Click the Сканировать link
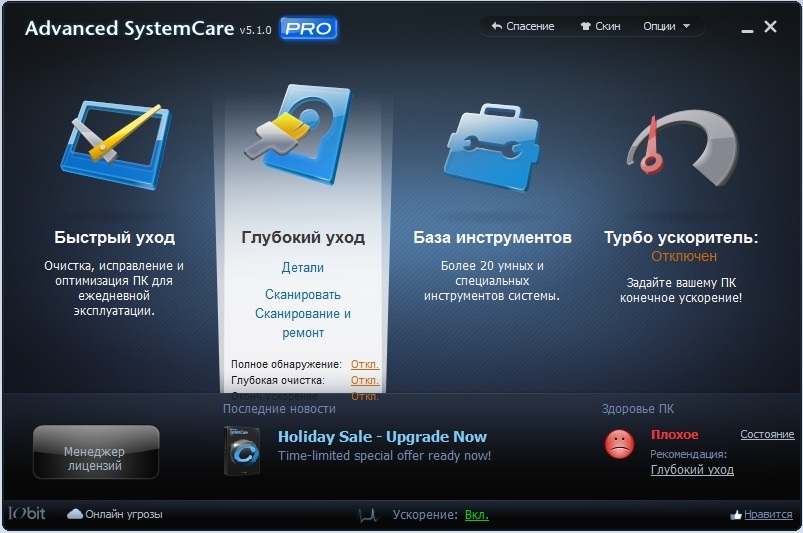 tap(303, 295)
